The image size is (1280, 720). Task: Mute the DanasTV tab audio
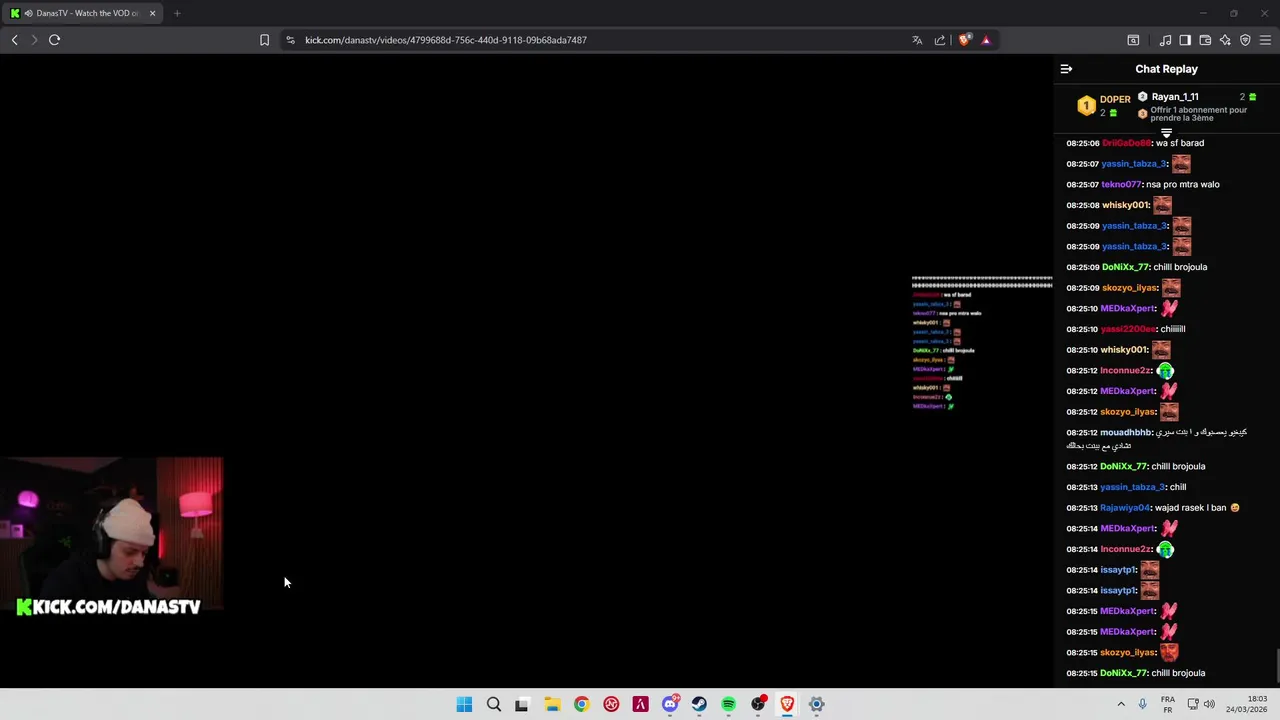pos(28,13)
